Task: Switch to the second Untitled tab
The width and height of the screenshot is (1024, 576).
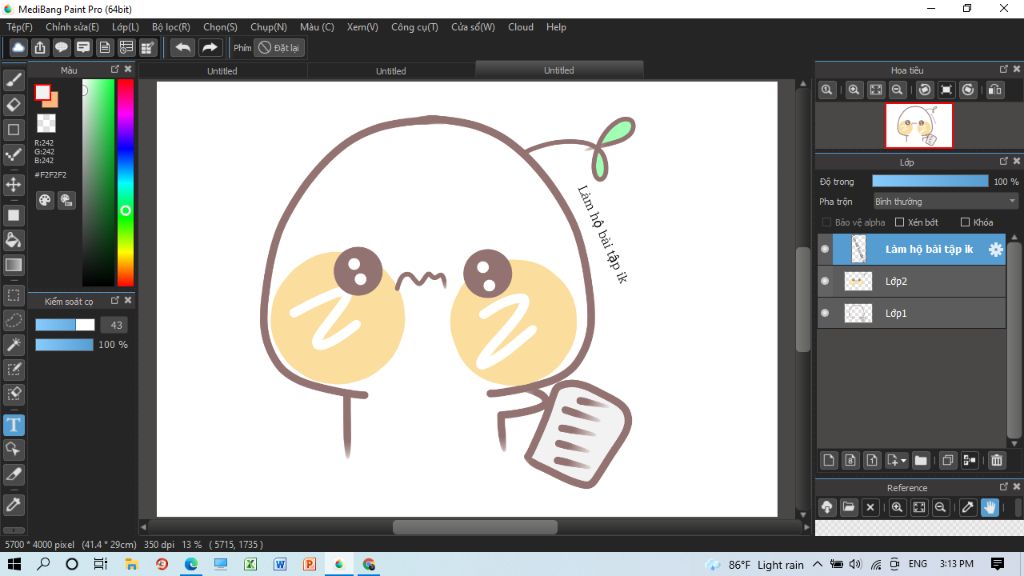Action: pos(391,71)
